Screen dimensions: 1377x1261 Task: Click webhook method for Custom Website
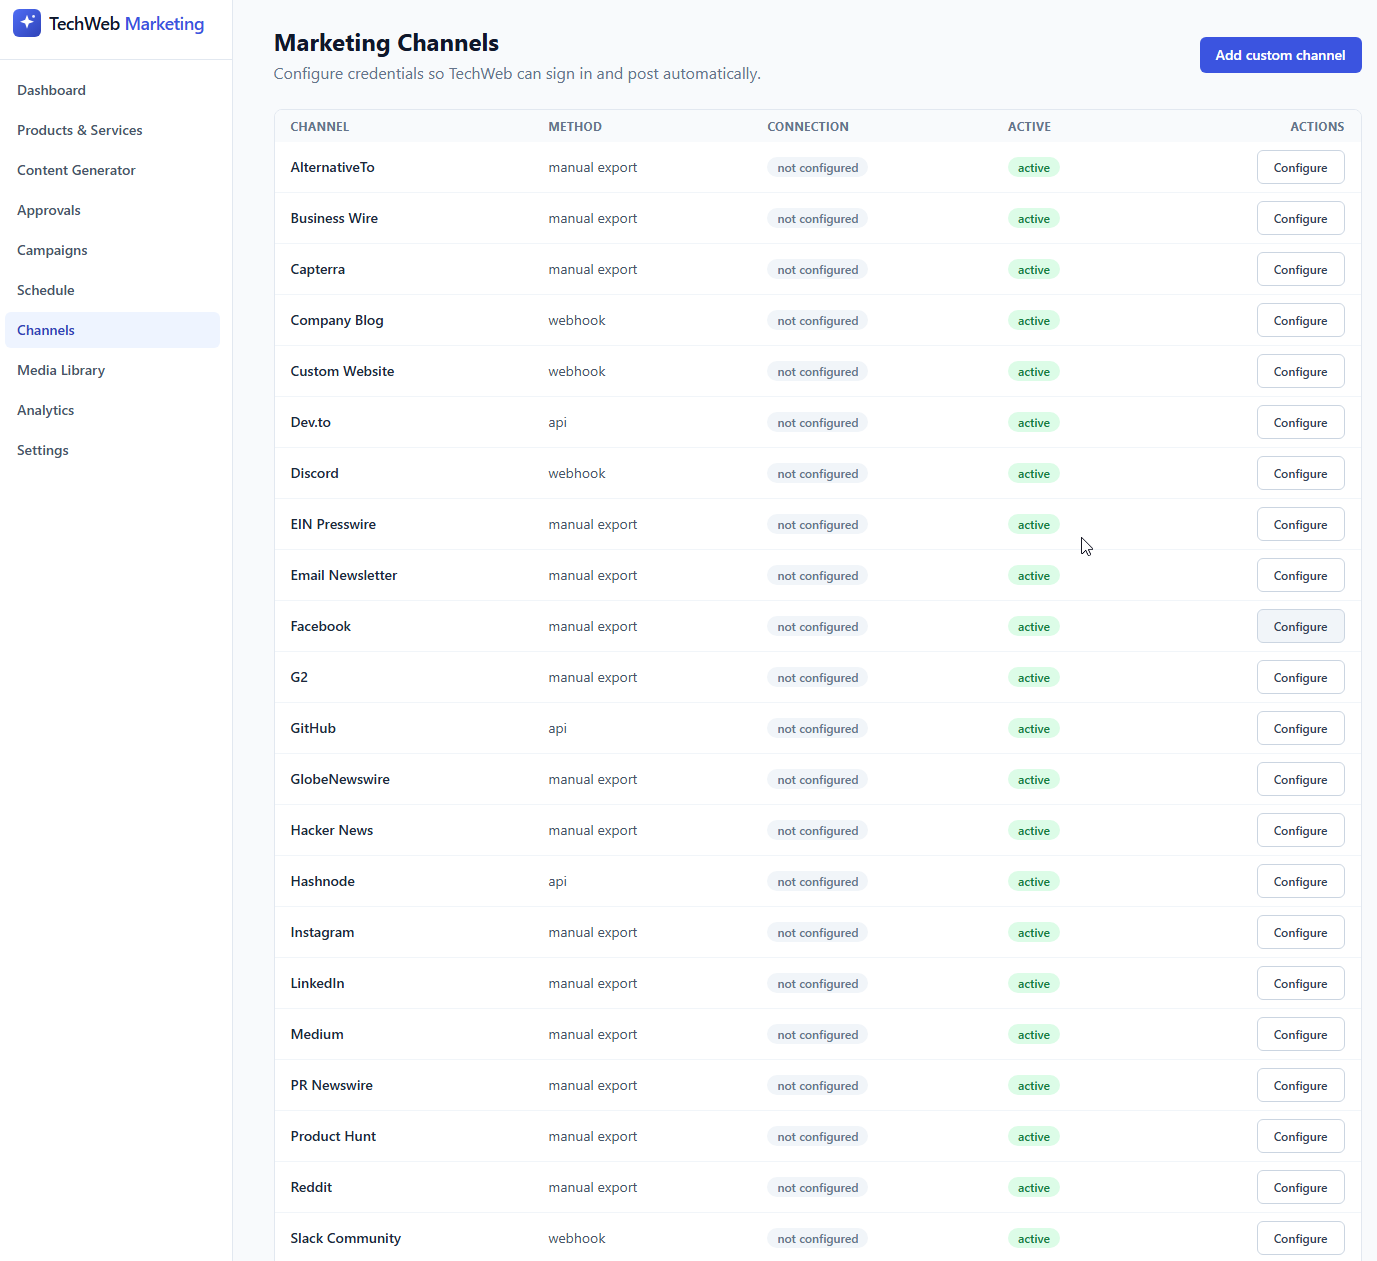click(x=577, y=371)
